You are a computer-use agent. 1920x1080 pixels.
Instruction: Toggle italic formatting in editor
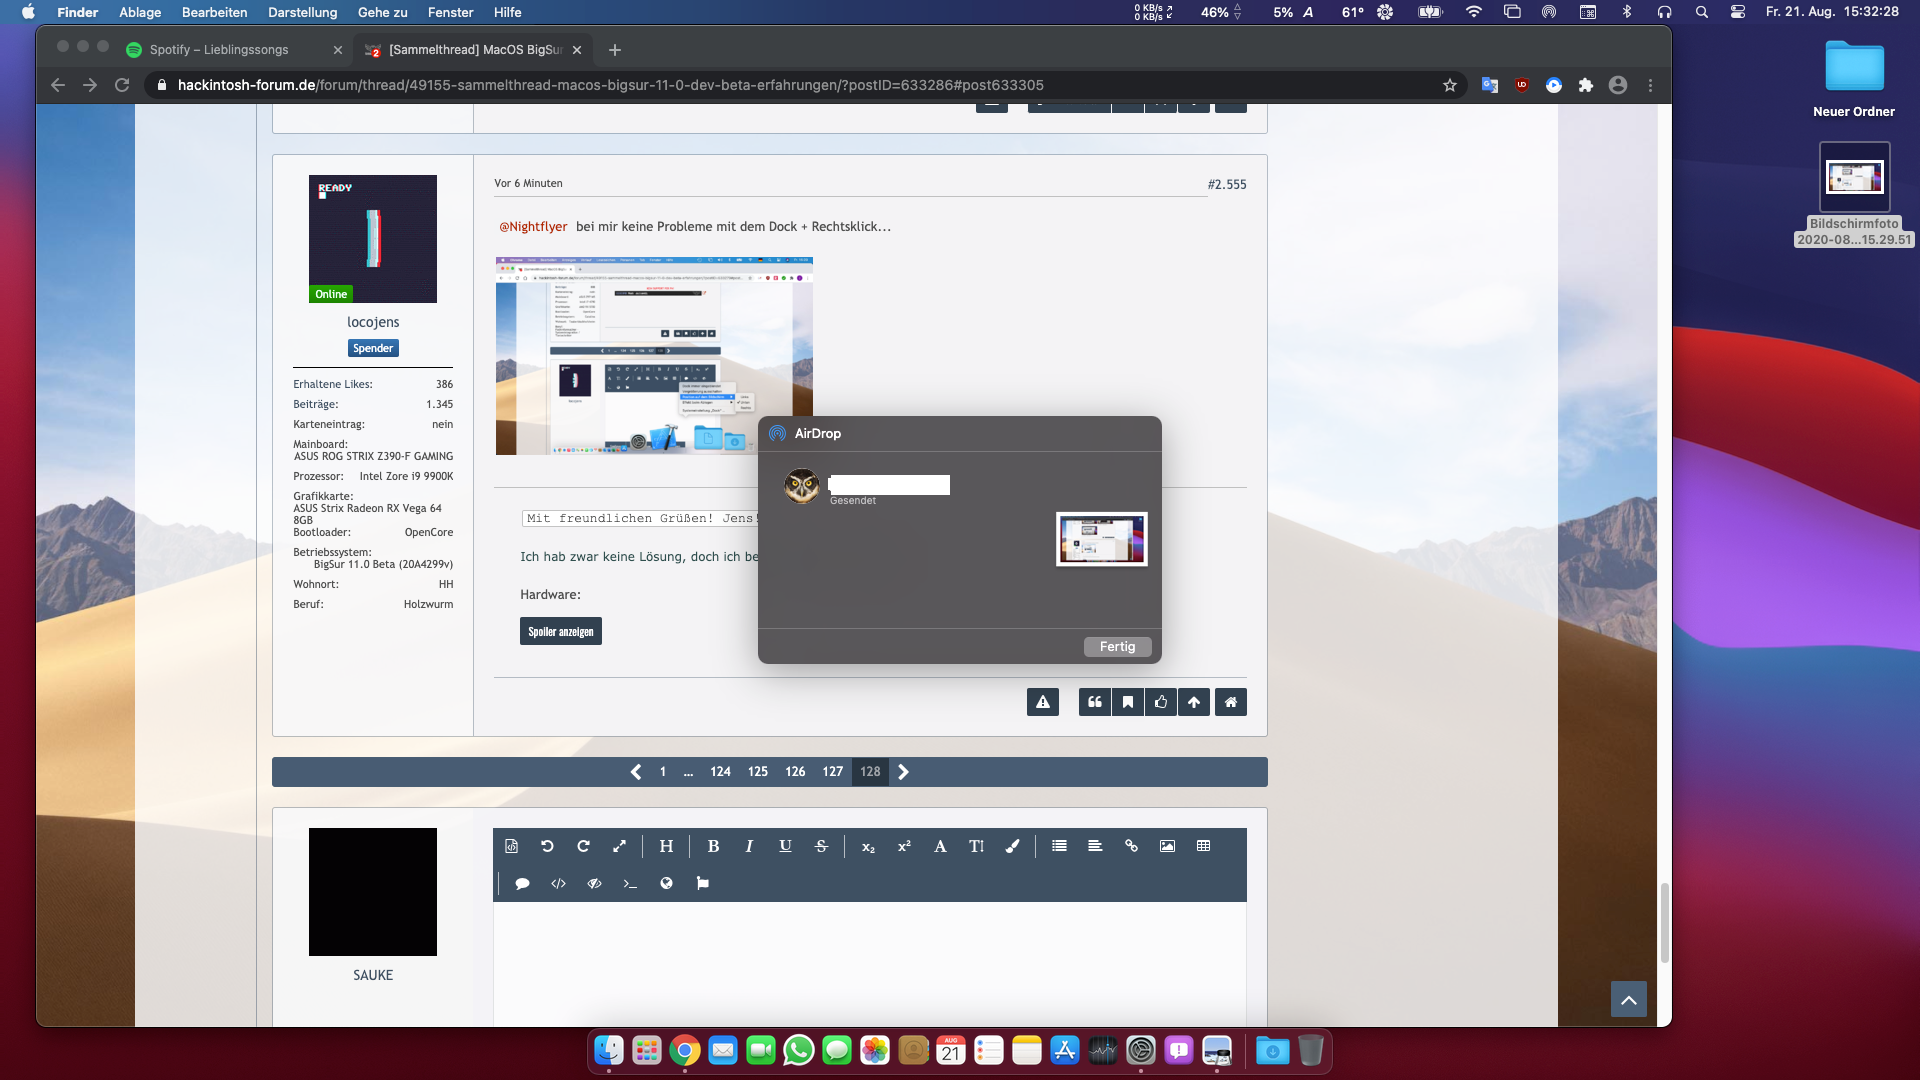749,846
